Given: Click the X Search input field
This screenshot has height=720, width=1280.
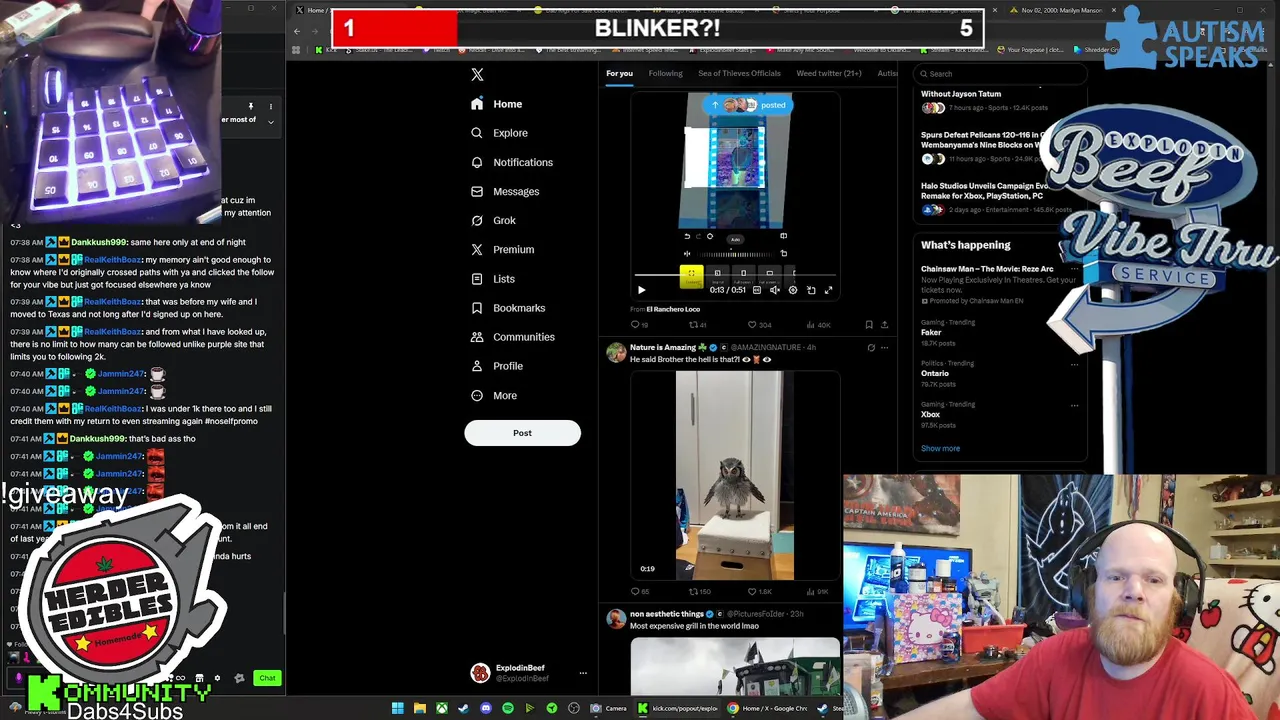Looking at the screenshot, I should pyautogui.click(x=1000, y=73).
